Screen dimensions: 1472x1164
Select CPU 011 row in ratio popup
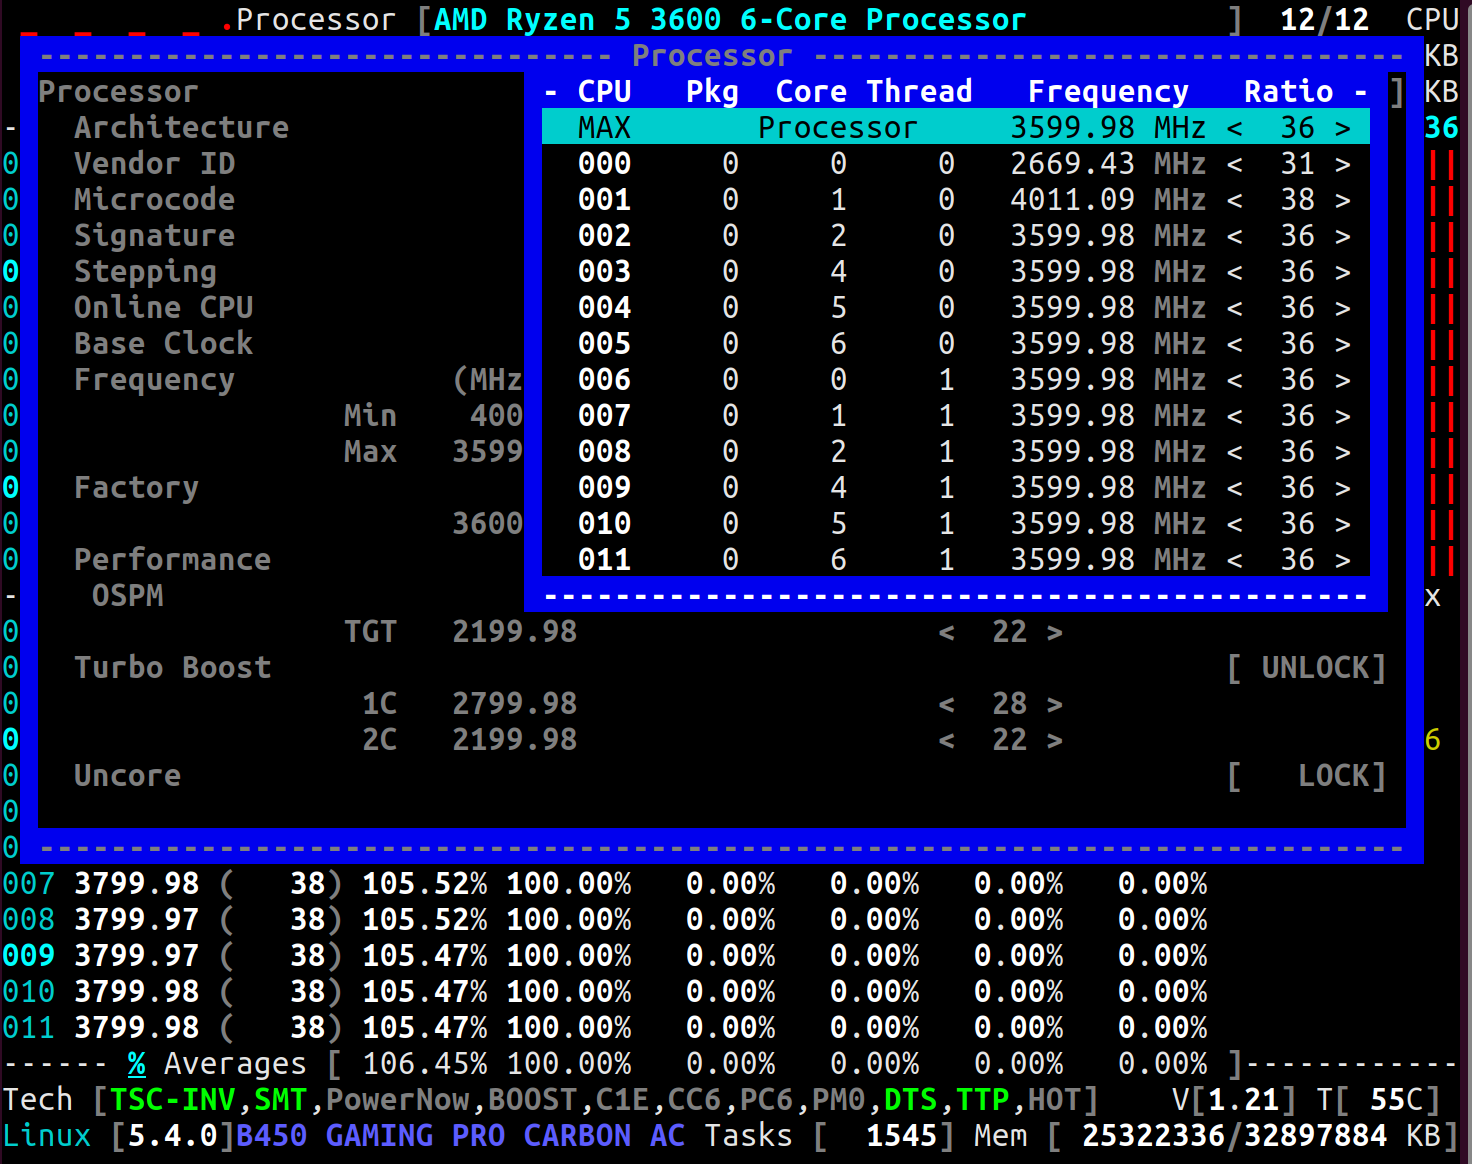tap(956, 559)
